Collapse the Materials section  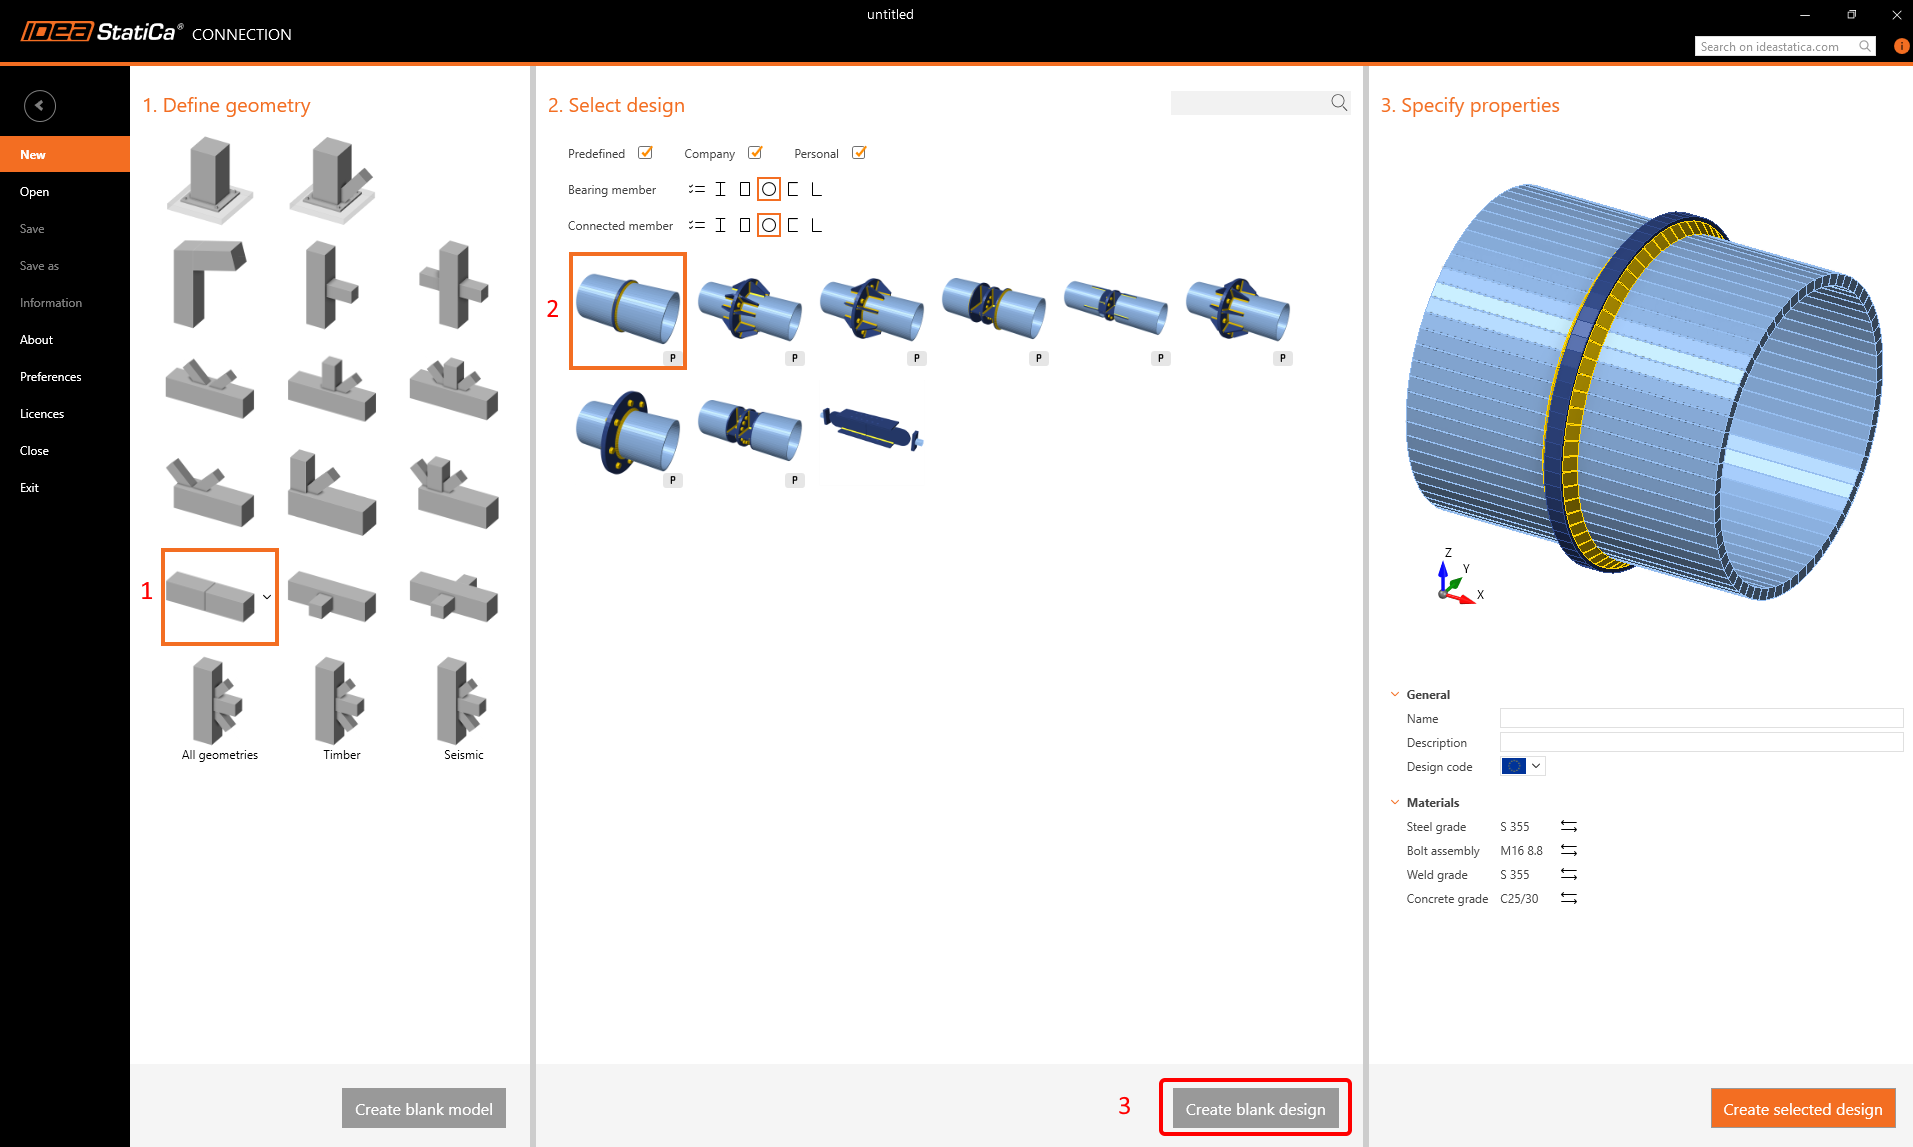1395,802
